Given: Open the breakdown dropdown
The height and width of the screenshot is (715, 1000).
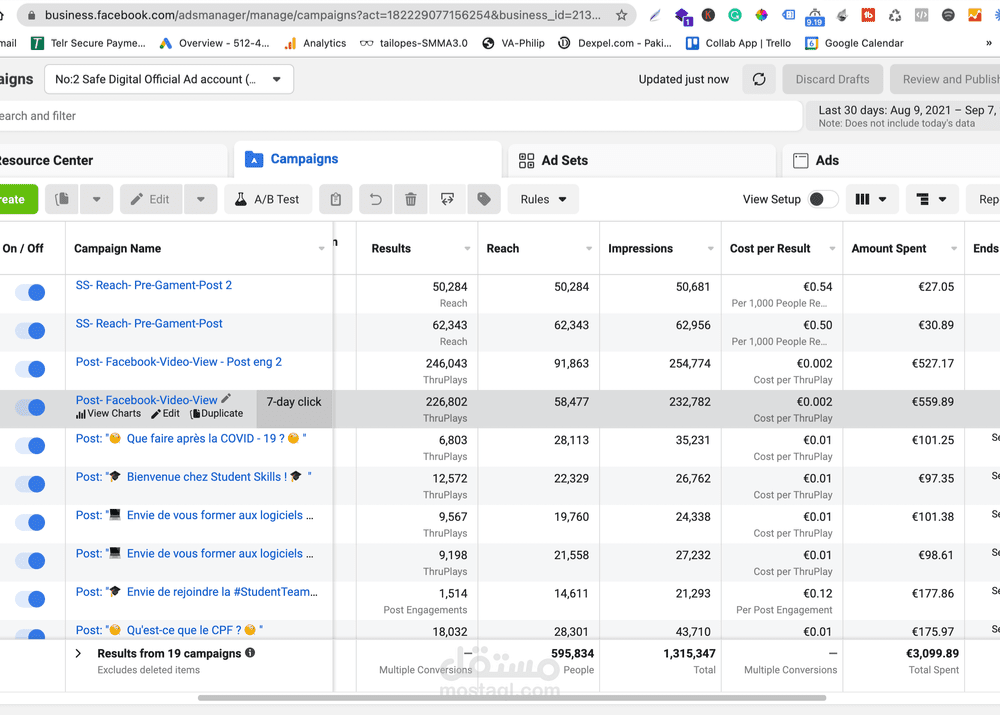Looking at the screenshot, I should pos(931,199).
